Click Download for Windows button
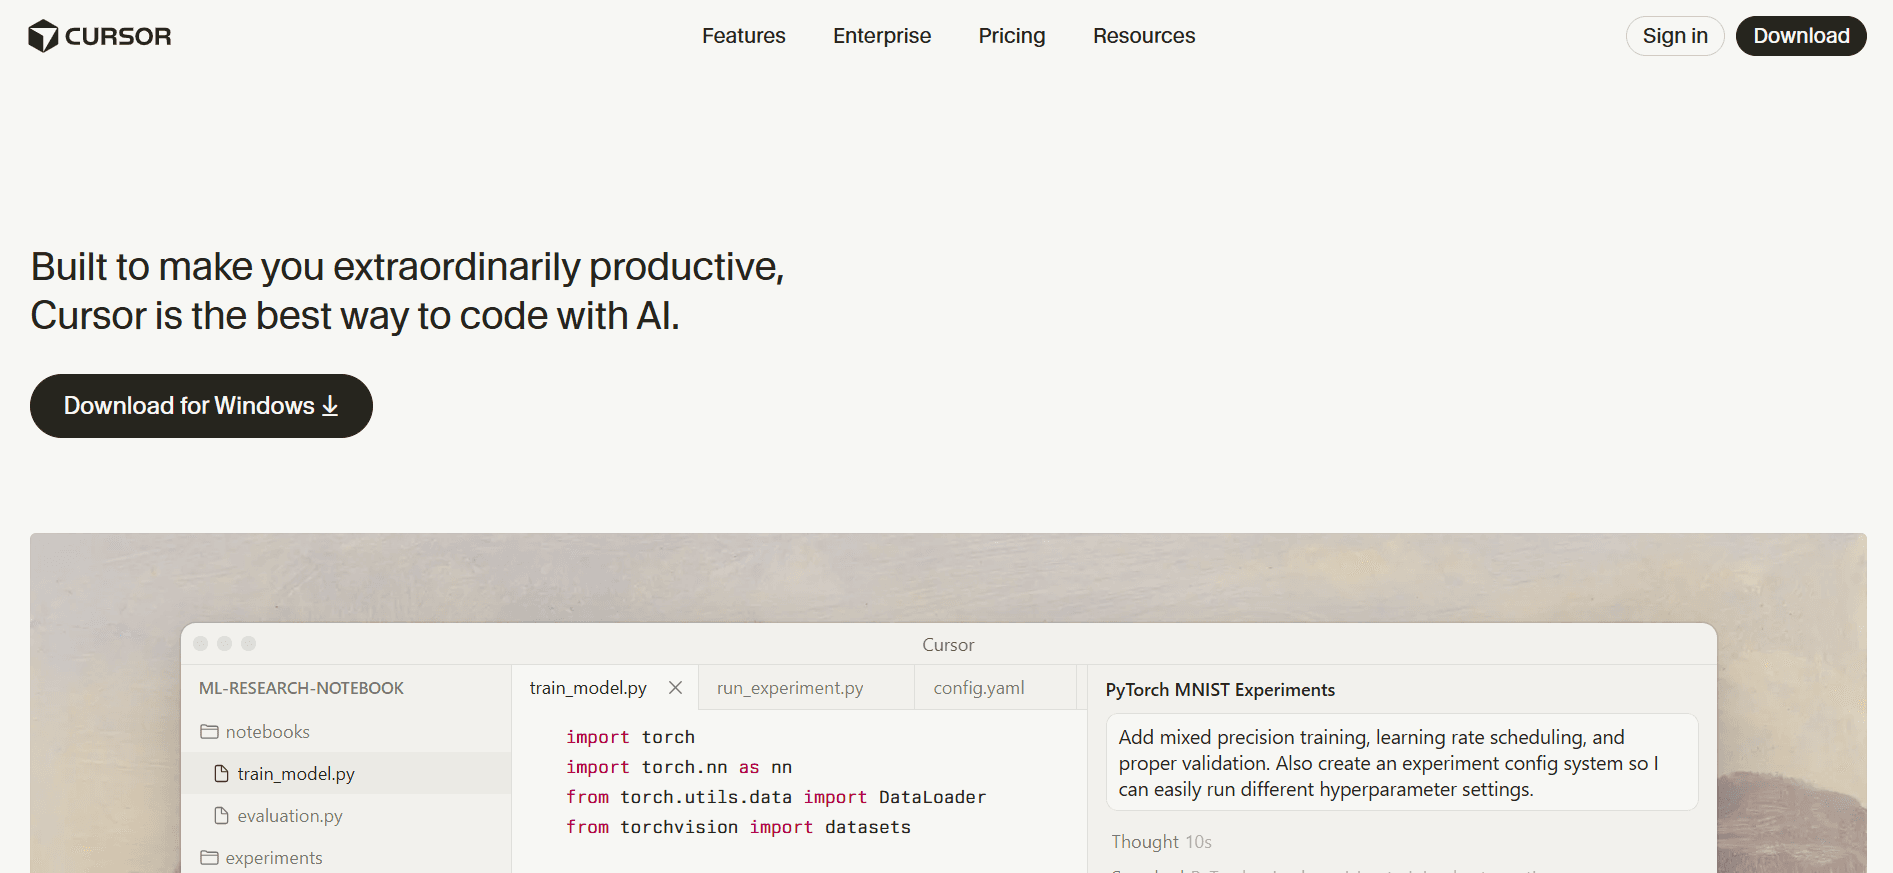 pyautogui.click(x=201, y=406)
